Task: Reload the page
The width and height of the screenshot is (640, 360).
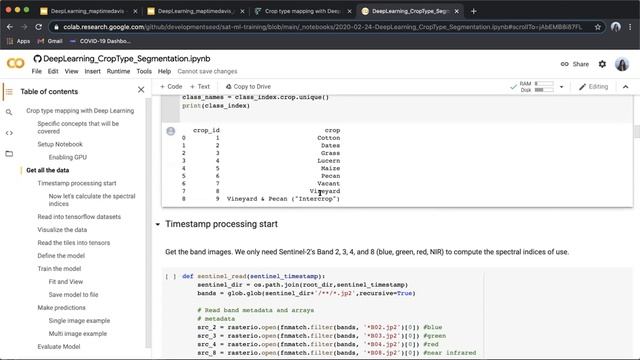Action: [38, 27]
